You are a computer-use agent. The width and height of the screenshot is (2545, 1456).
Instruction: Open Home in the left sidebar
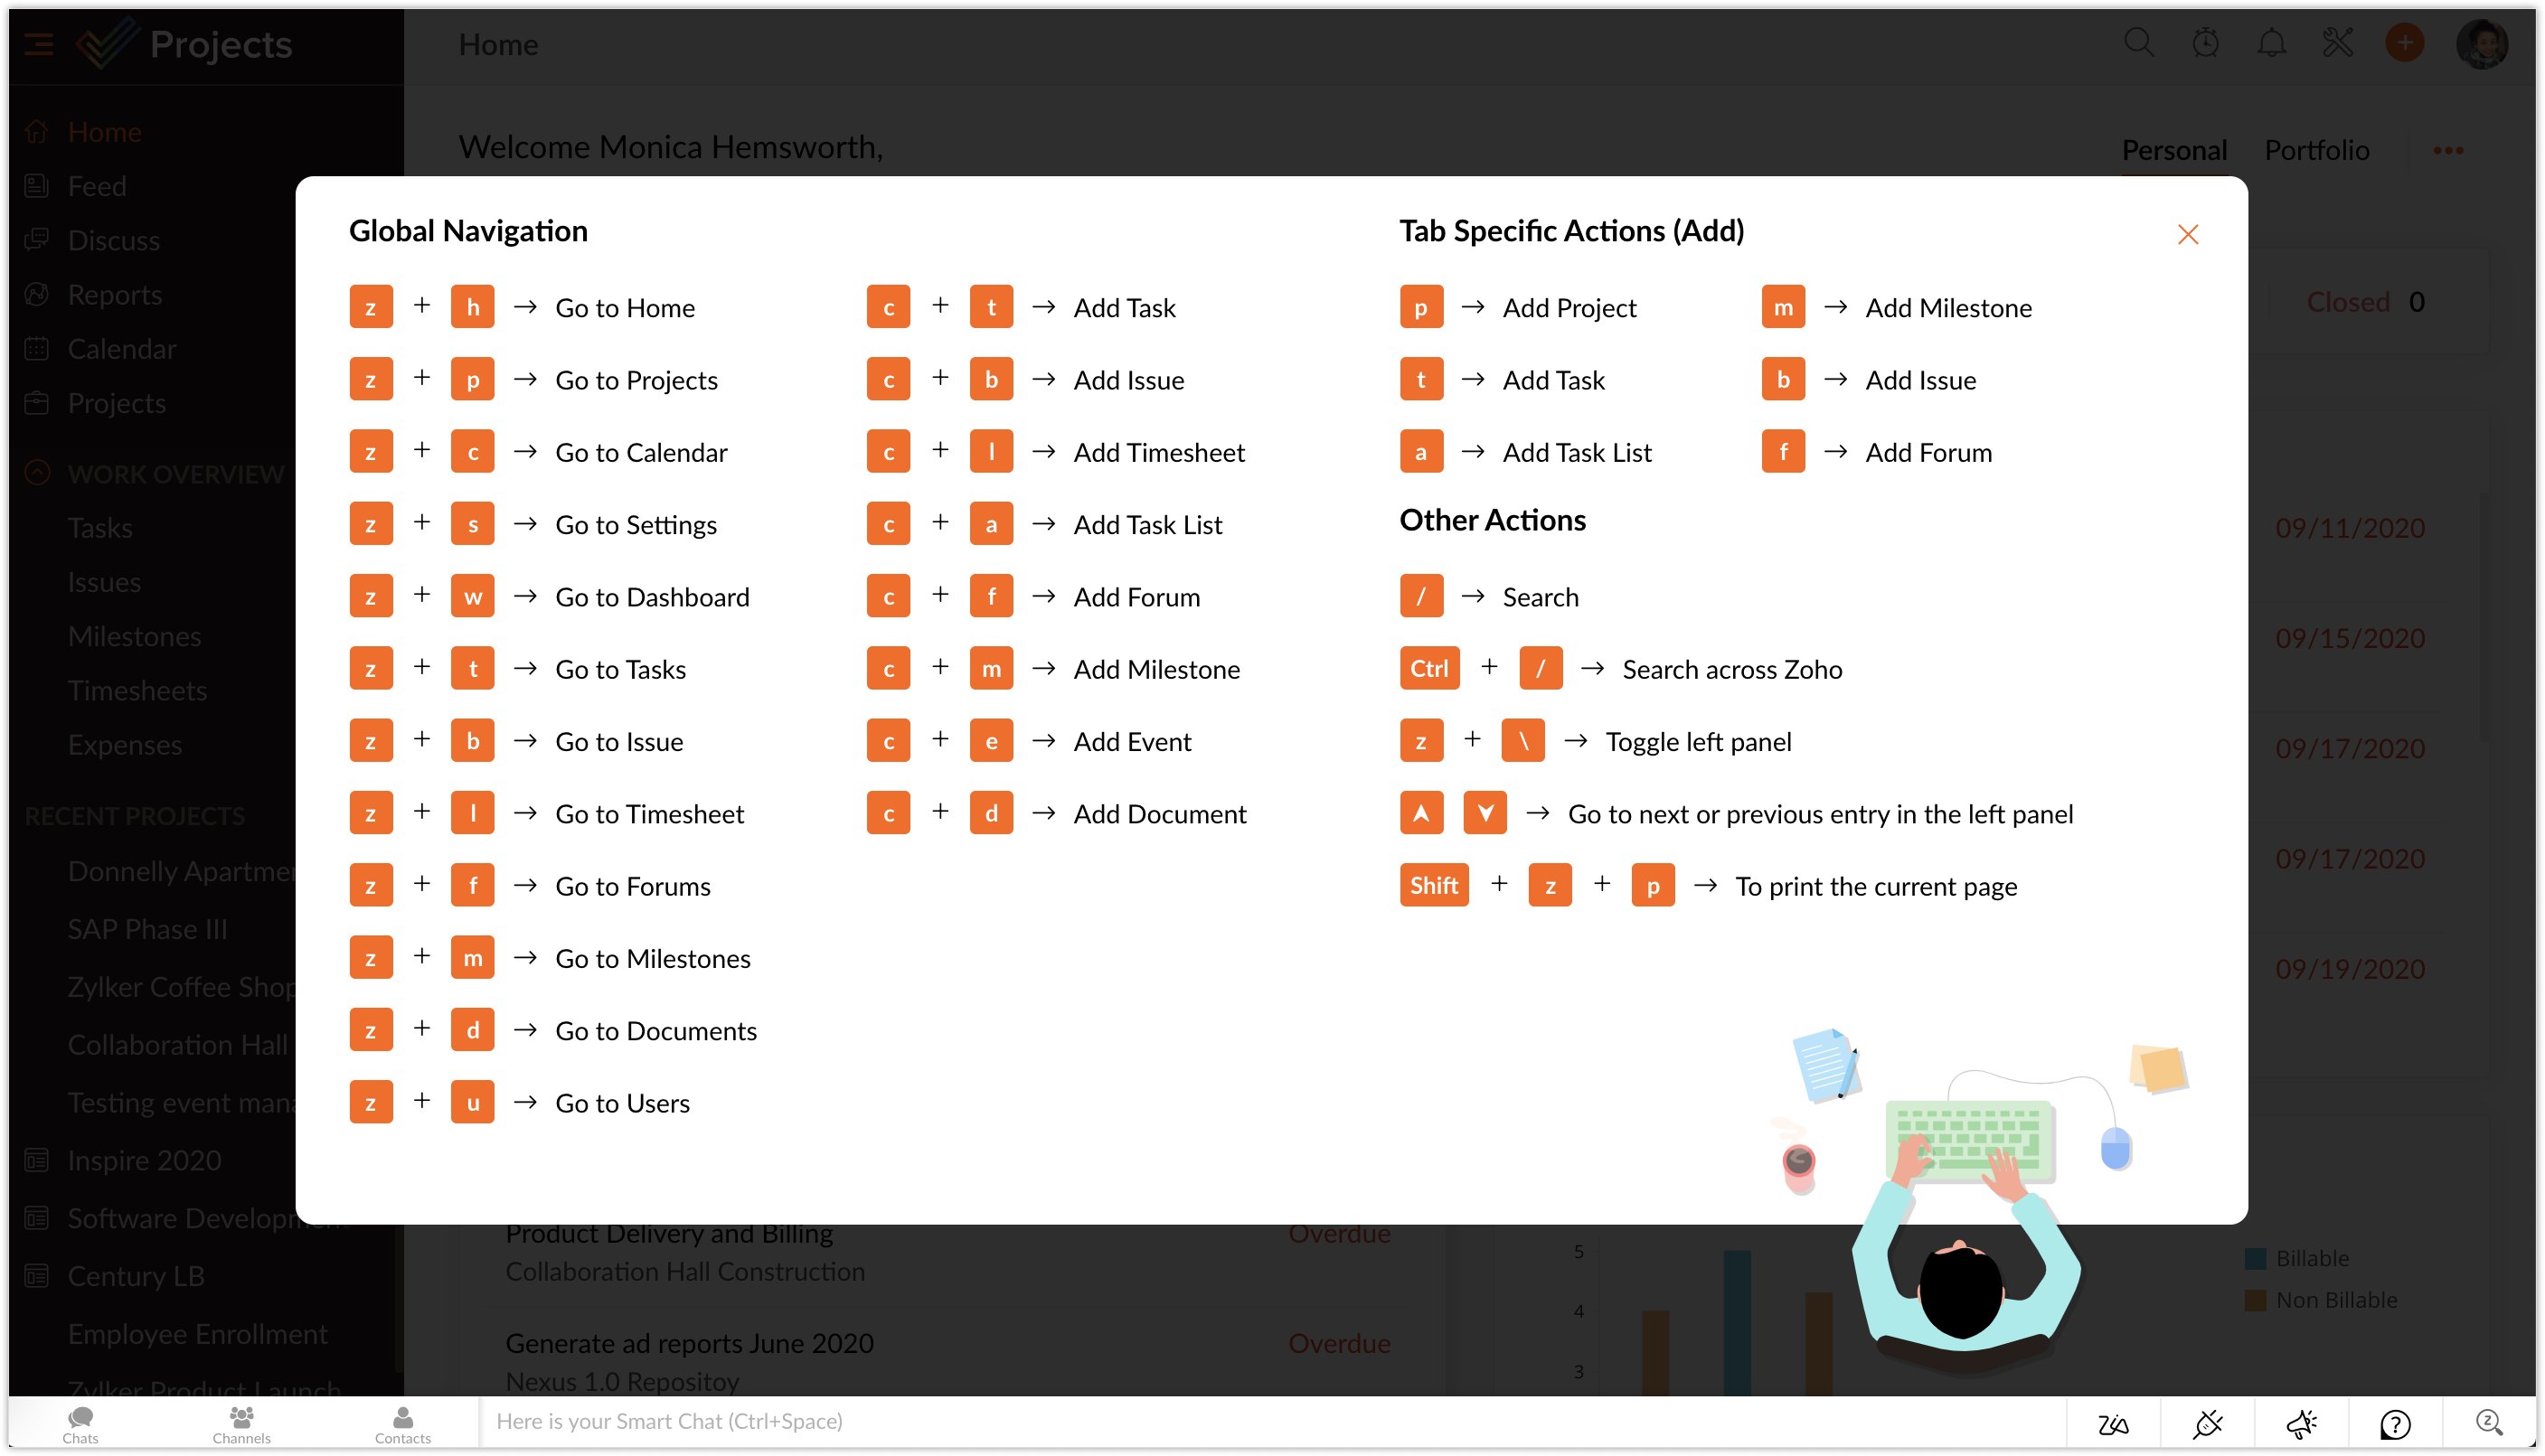click(x=104, y=132)
